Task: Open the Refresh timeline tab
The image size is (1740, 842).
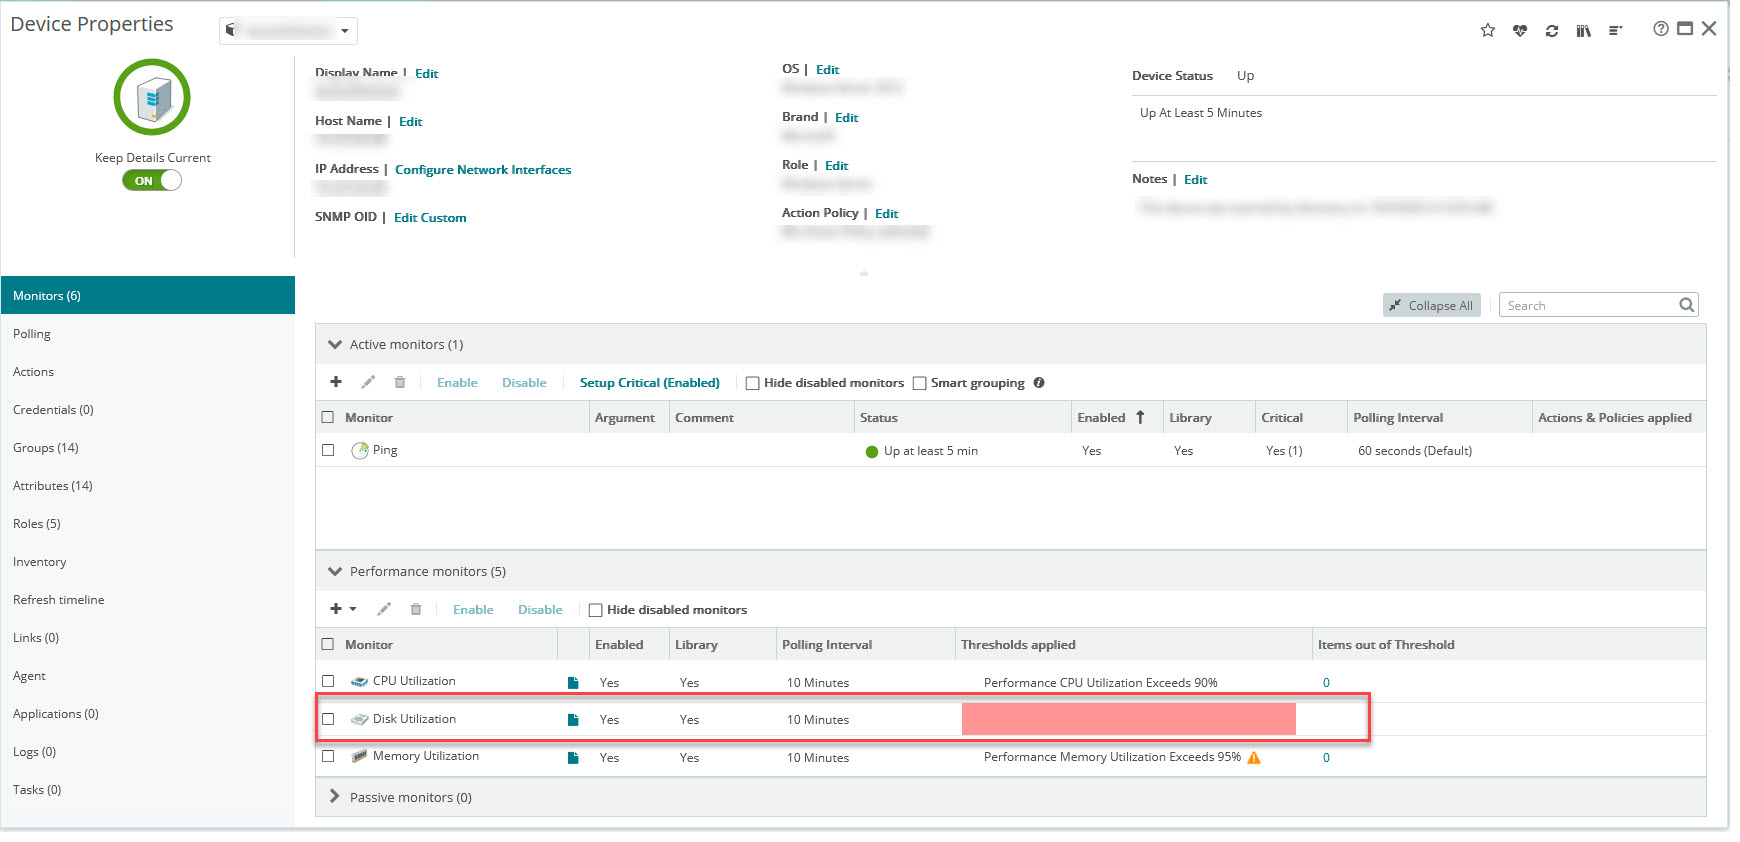Action: click(x=148, y=600)
